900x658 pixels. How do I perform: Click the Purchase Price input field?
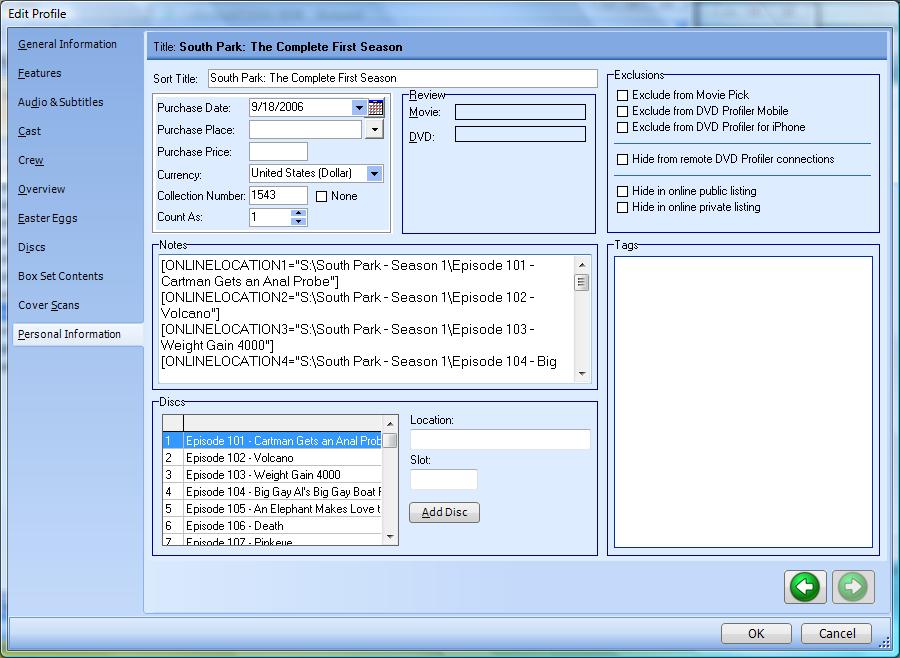tap(278, 152)
